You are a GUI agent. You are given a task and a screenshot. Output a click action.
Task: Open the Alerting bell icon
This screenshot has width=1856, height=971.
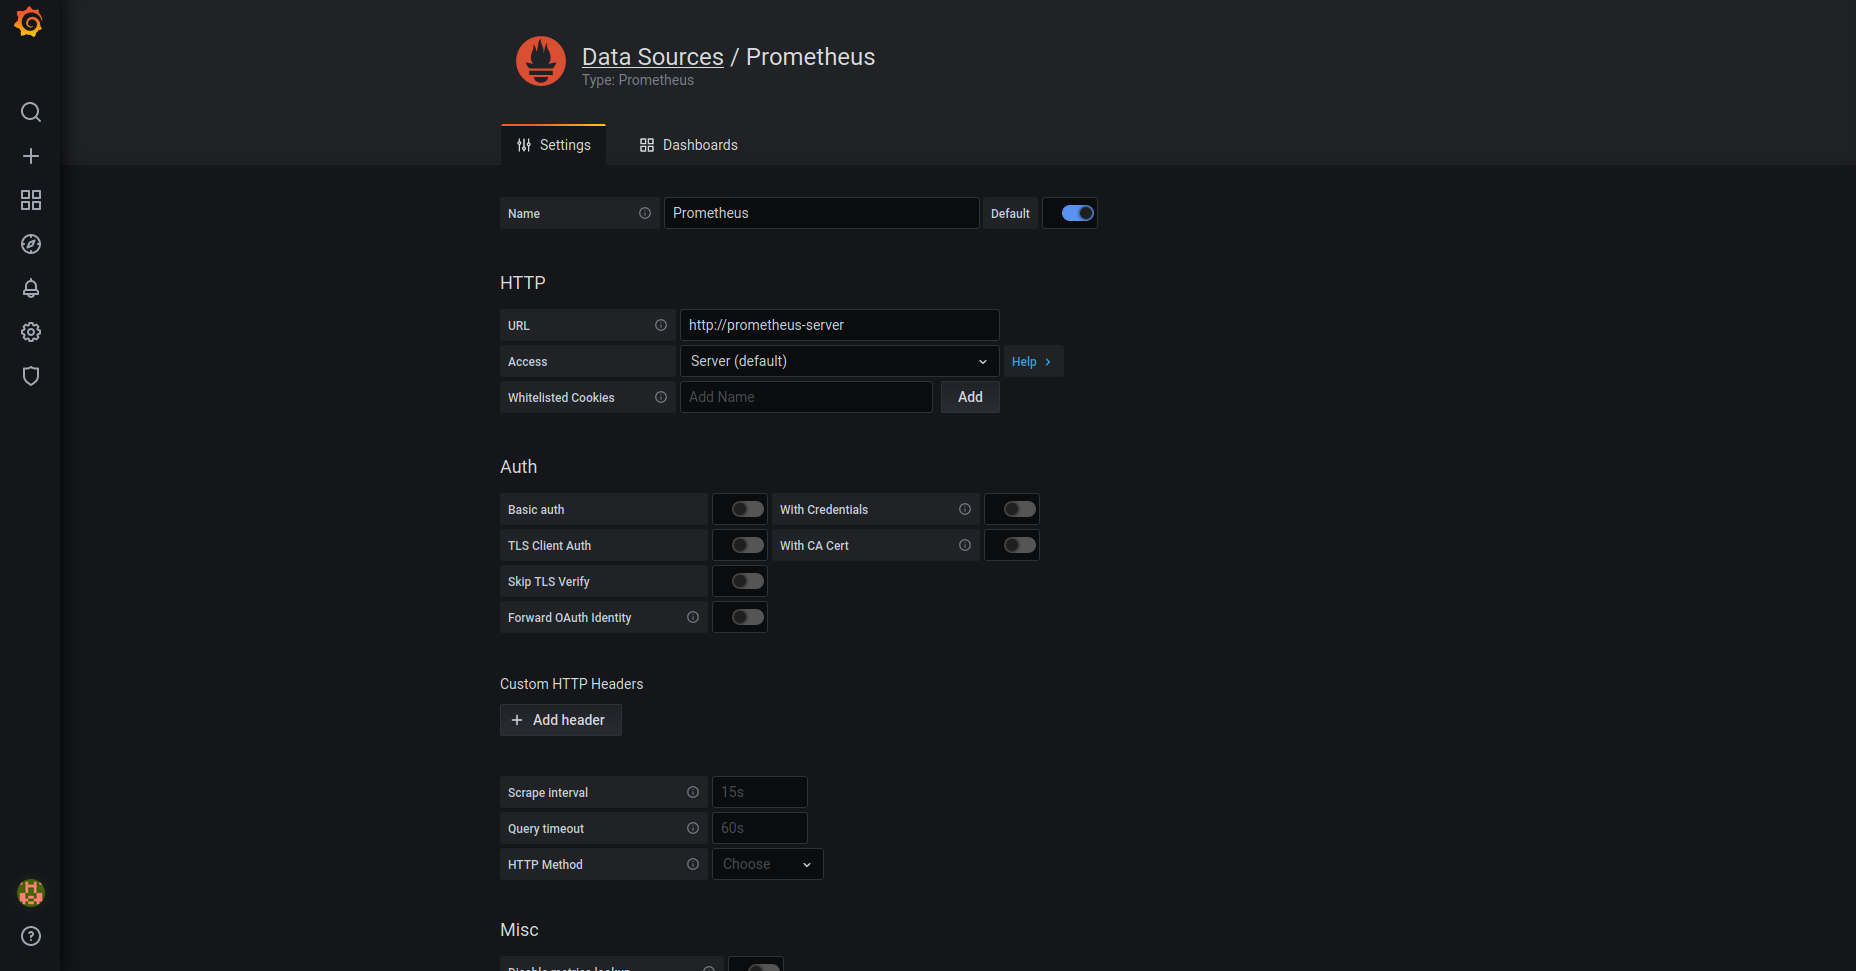(x=31, y=288)
